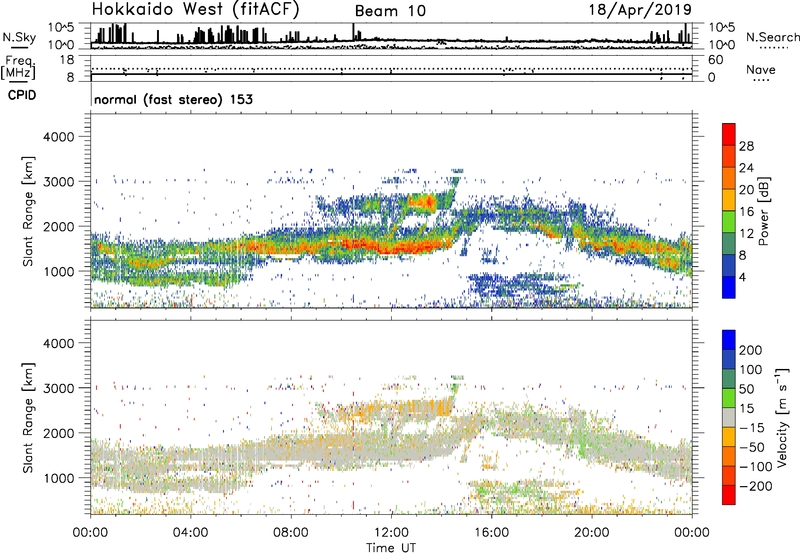Click 'normal (fast stereo) 153' text
The height and width of the screenshot is (554, 800).
pos(173,99)
